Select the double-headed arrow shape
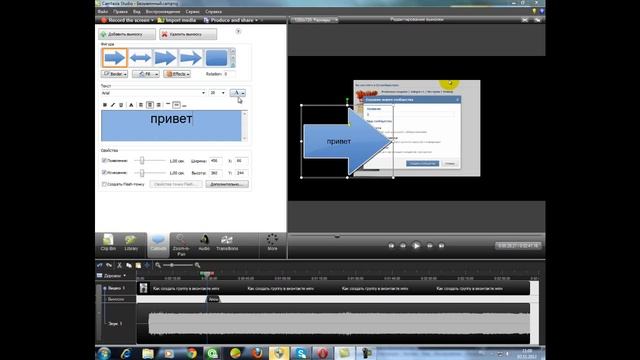Viewport: 640px width, 360px height. click(x=140, y=58)
